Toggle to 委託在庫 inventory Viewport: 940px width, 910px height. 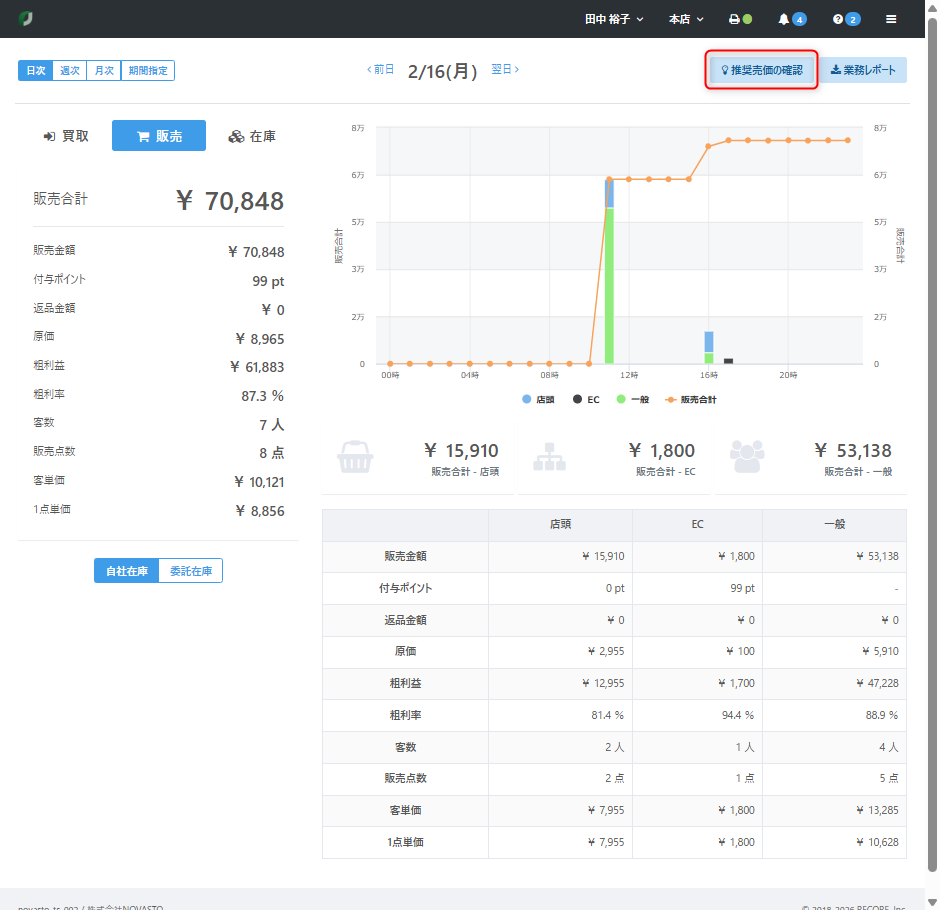(191, 571)
